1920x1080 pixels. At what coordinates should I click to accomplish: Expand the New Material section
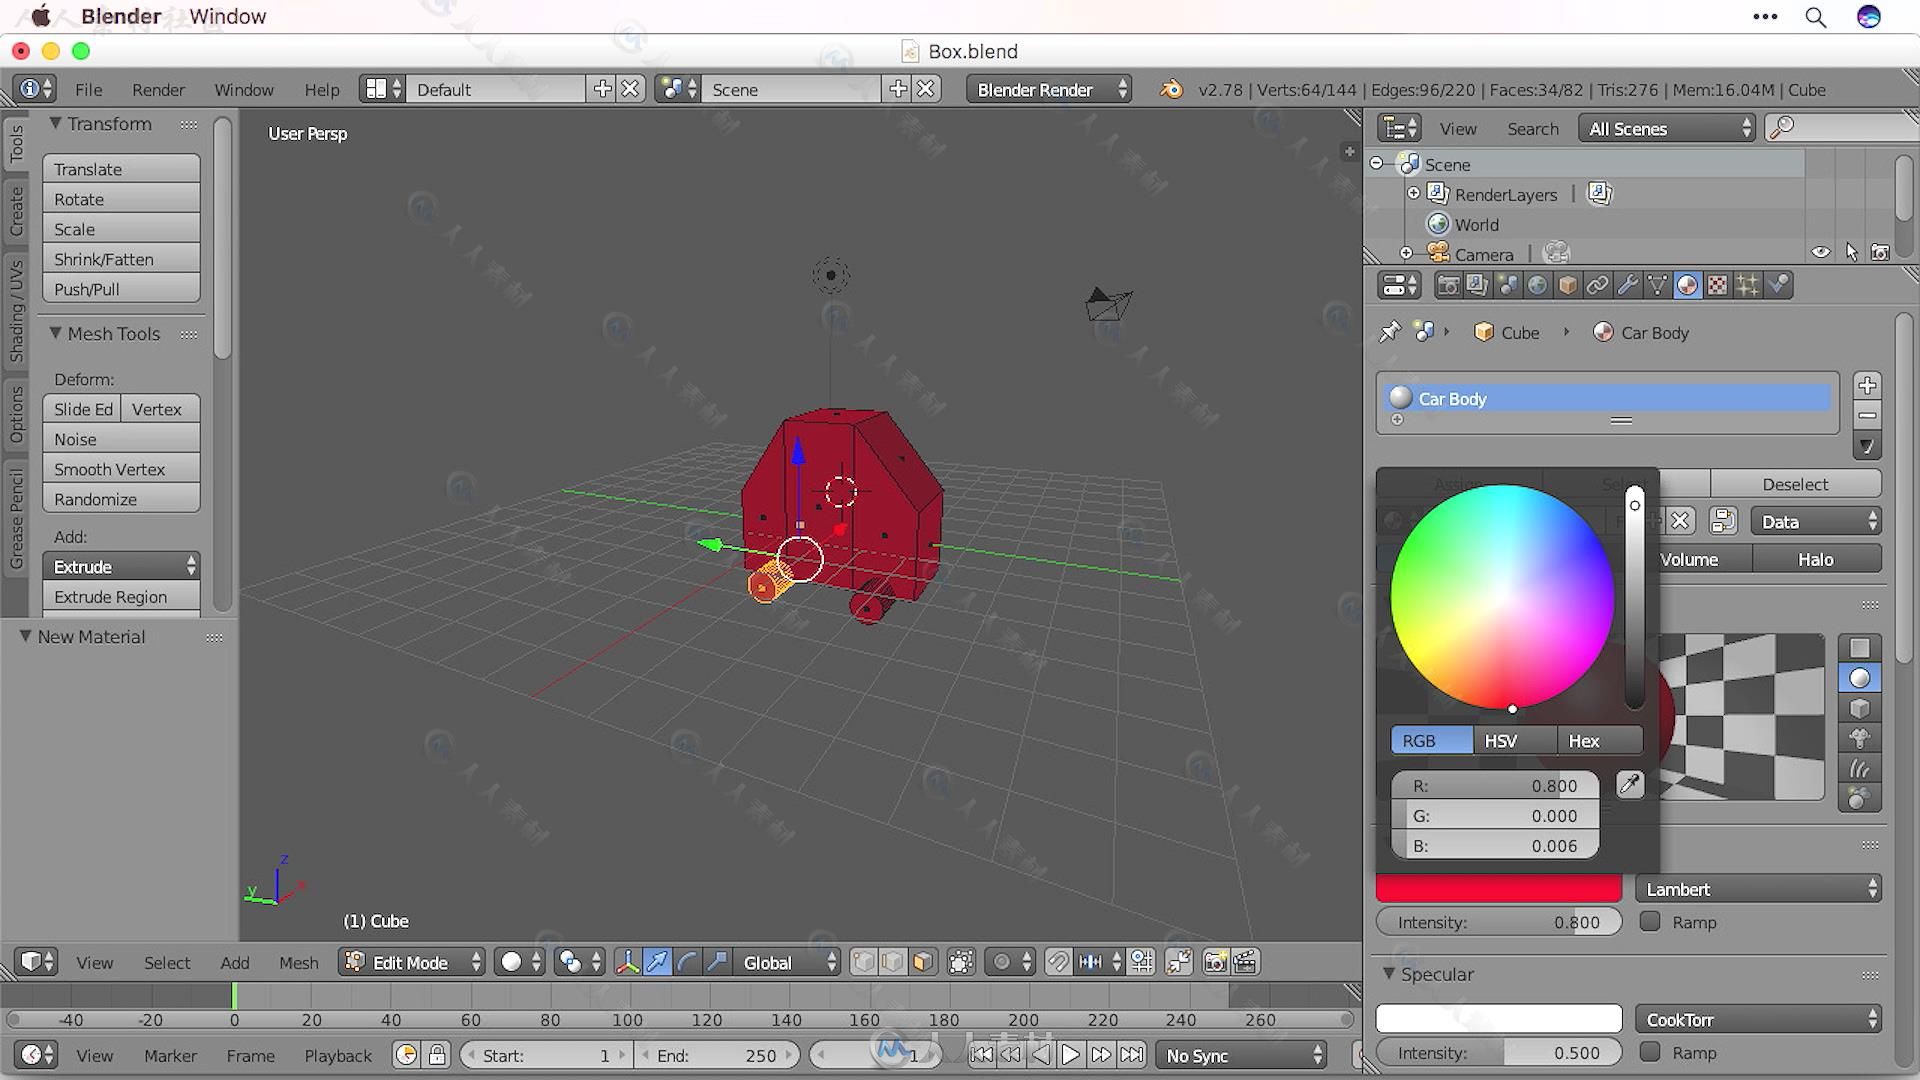click(x=24, y=636)
